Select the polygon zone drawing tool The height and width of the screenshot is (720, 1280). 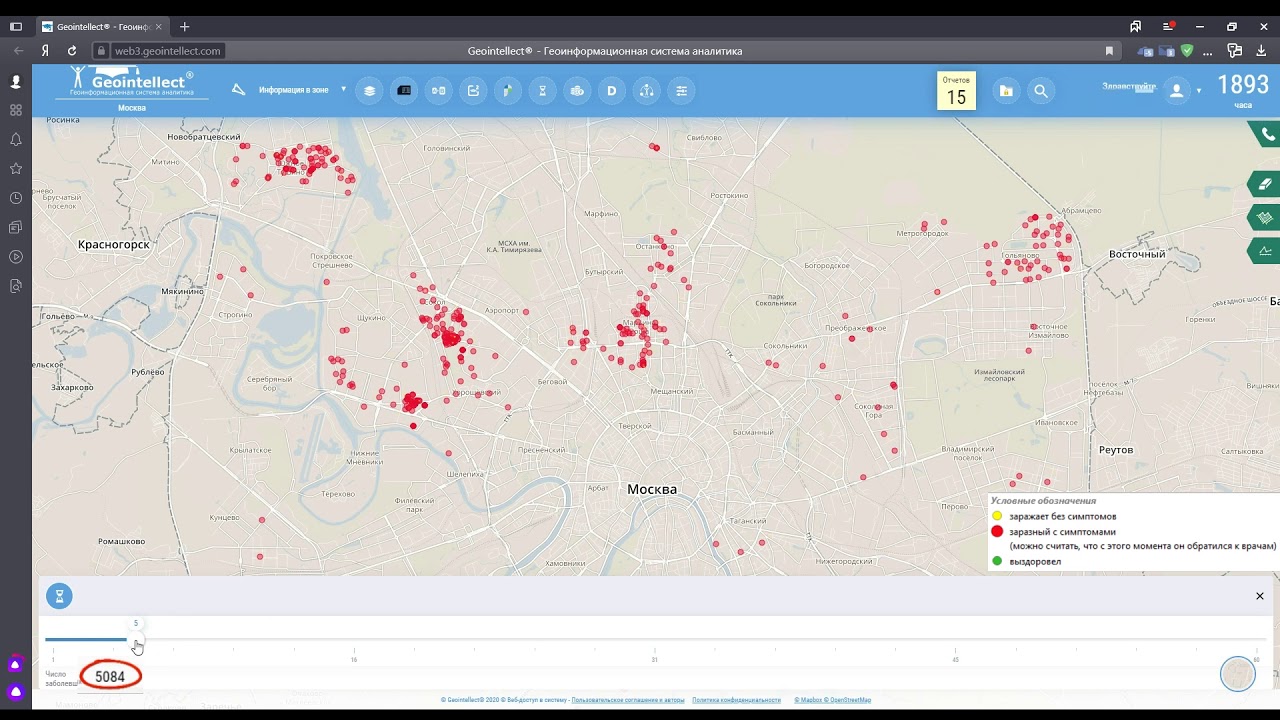point(238,90)
